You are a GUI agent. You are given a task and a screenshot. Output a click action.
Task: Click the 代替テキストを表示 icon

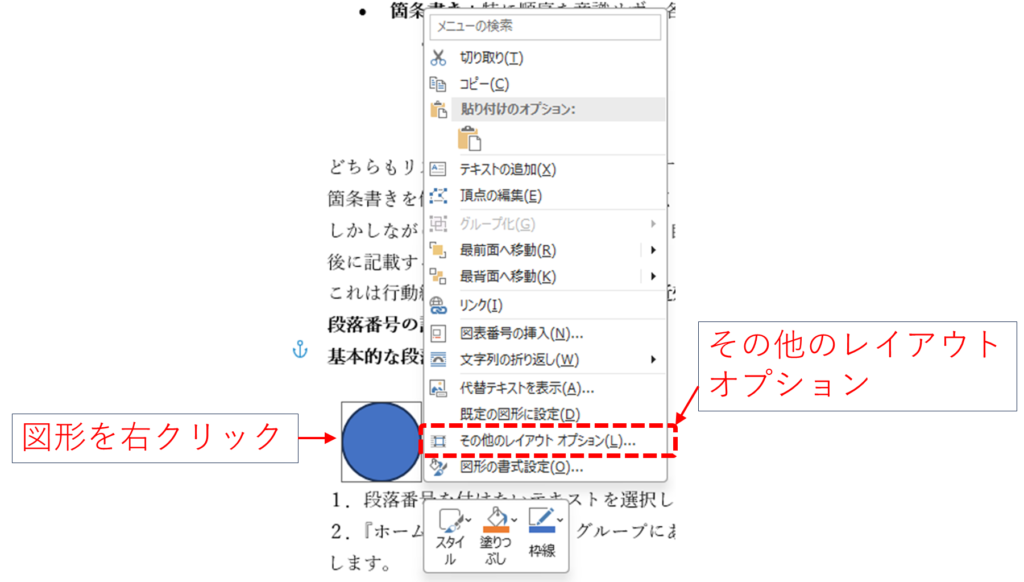(438, 387)
